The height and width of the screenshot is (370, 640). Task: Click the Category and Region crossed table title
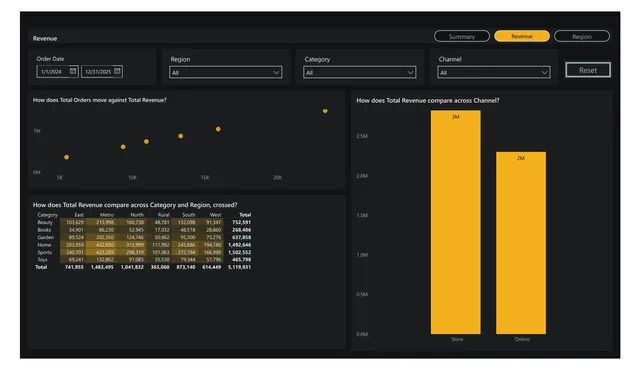click(x=135, y=205)
